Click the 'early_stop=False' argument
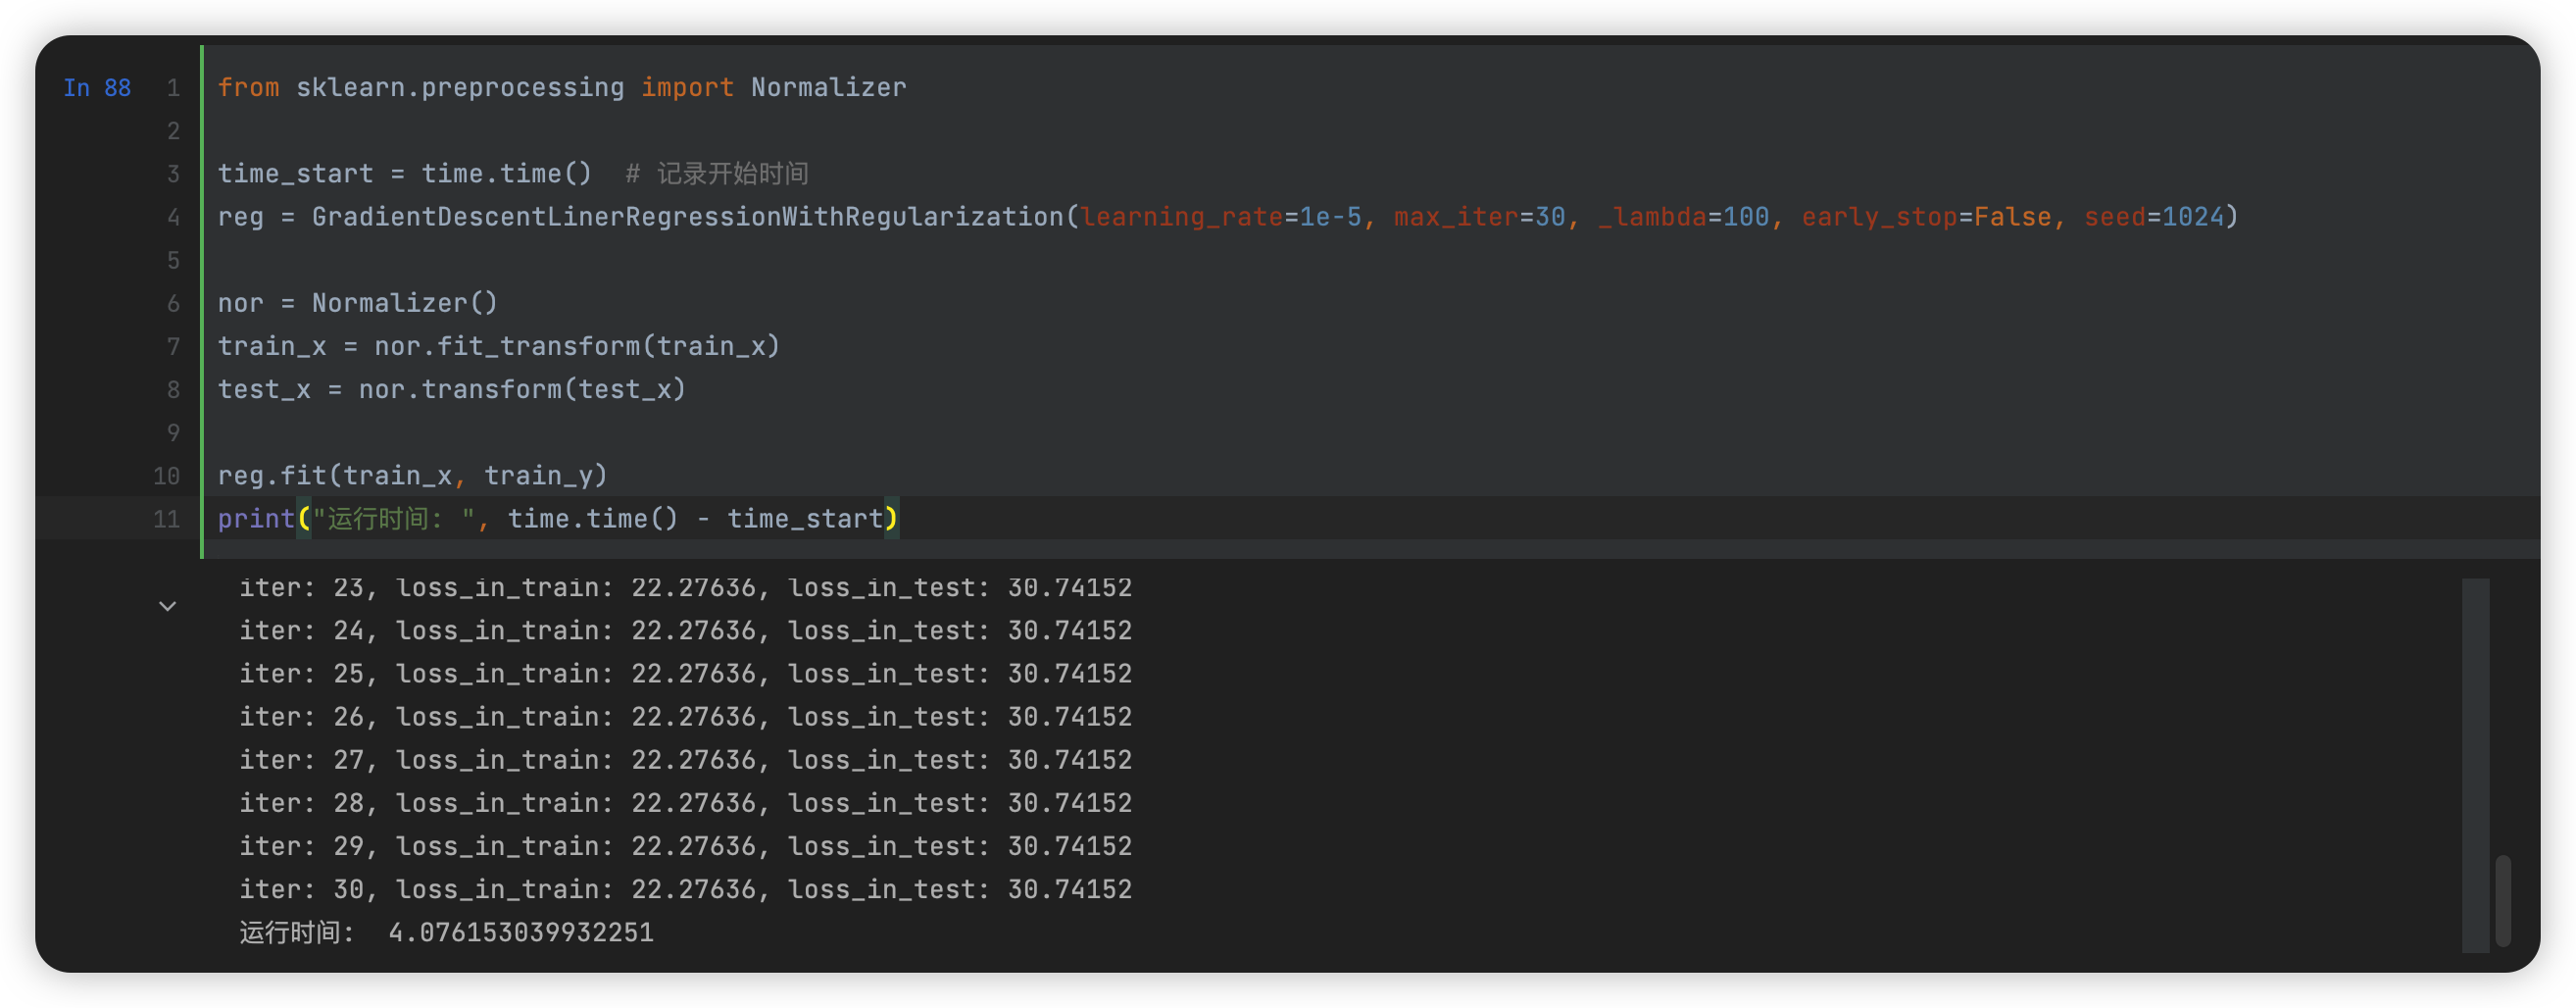The width and height of the screenshot is (2576, 1008). coord(1927,217)
